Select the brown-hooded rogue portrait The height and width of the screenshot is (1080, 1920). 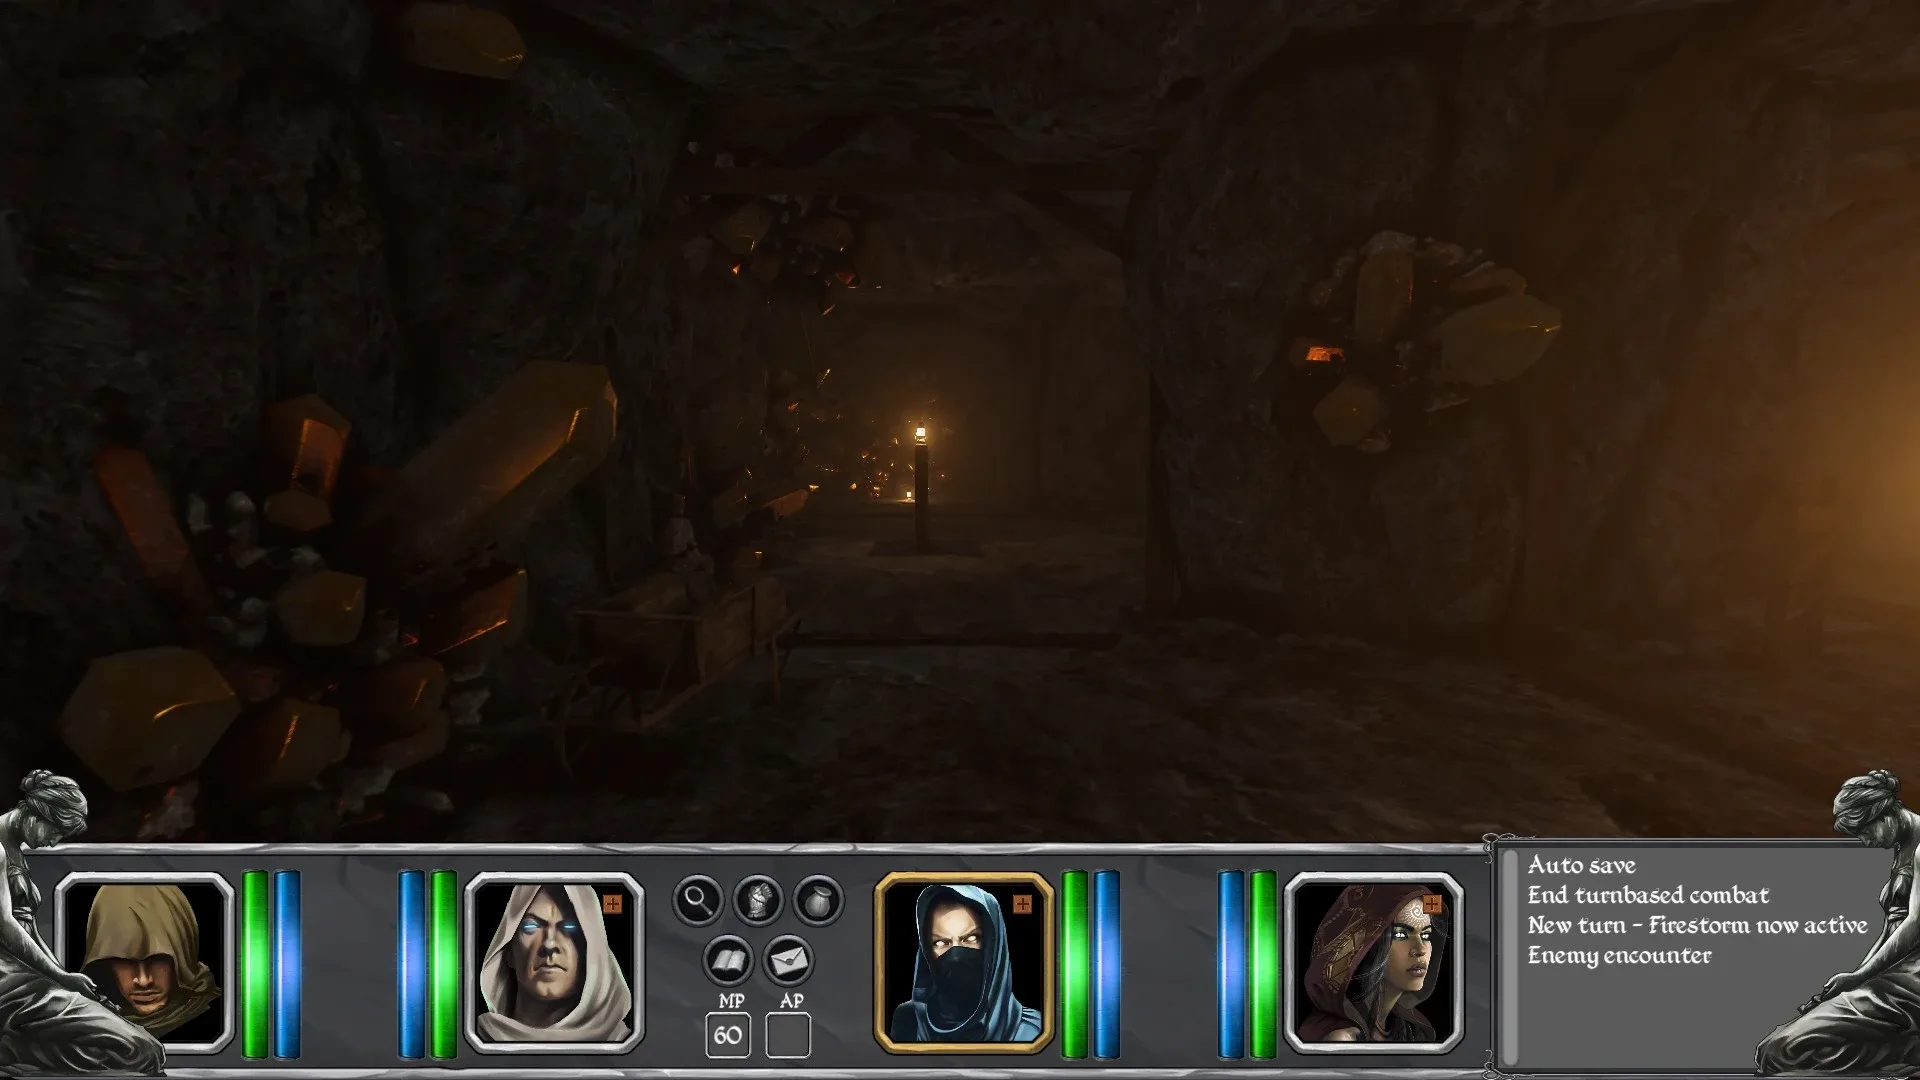click(145, 962)
